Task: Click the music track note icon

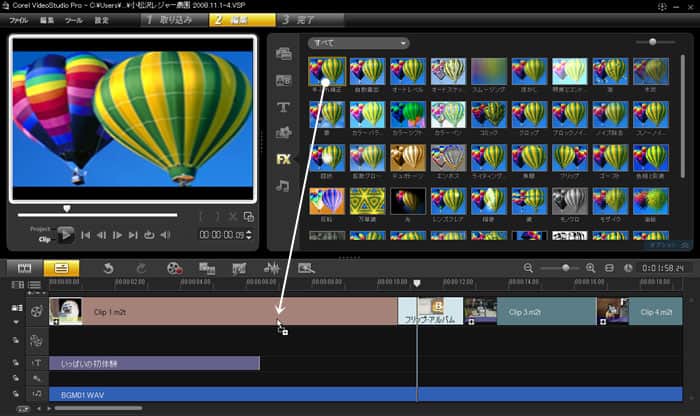Action: (37, 394)
